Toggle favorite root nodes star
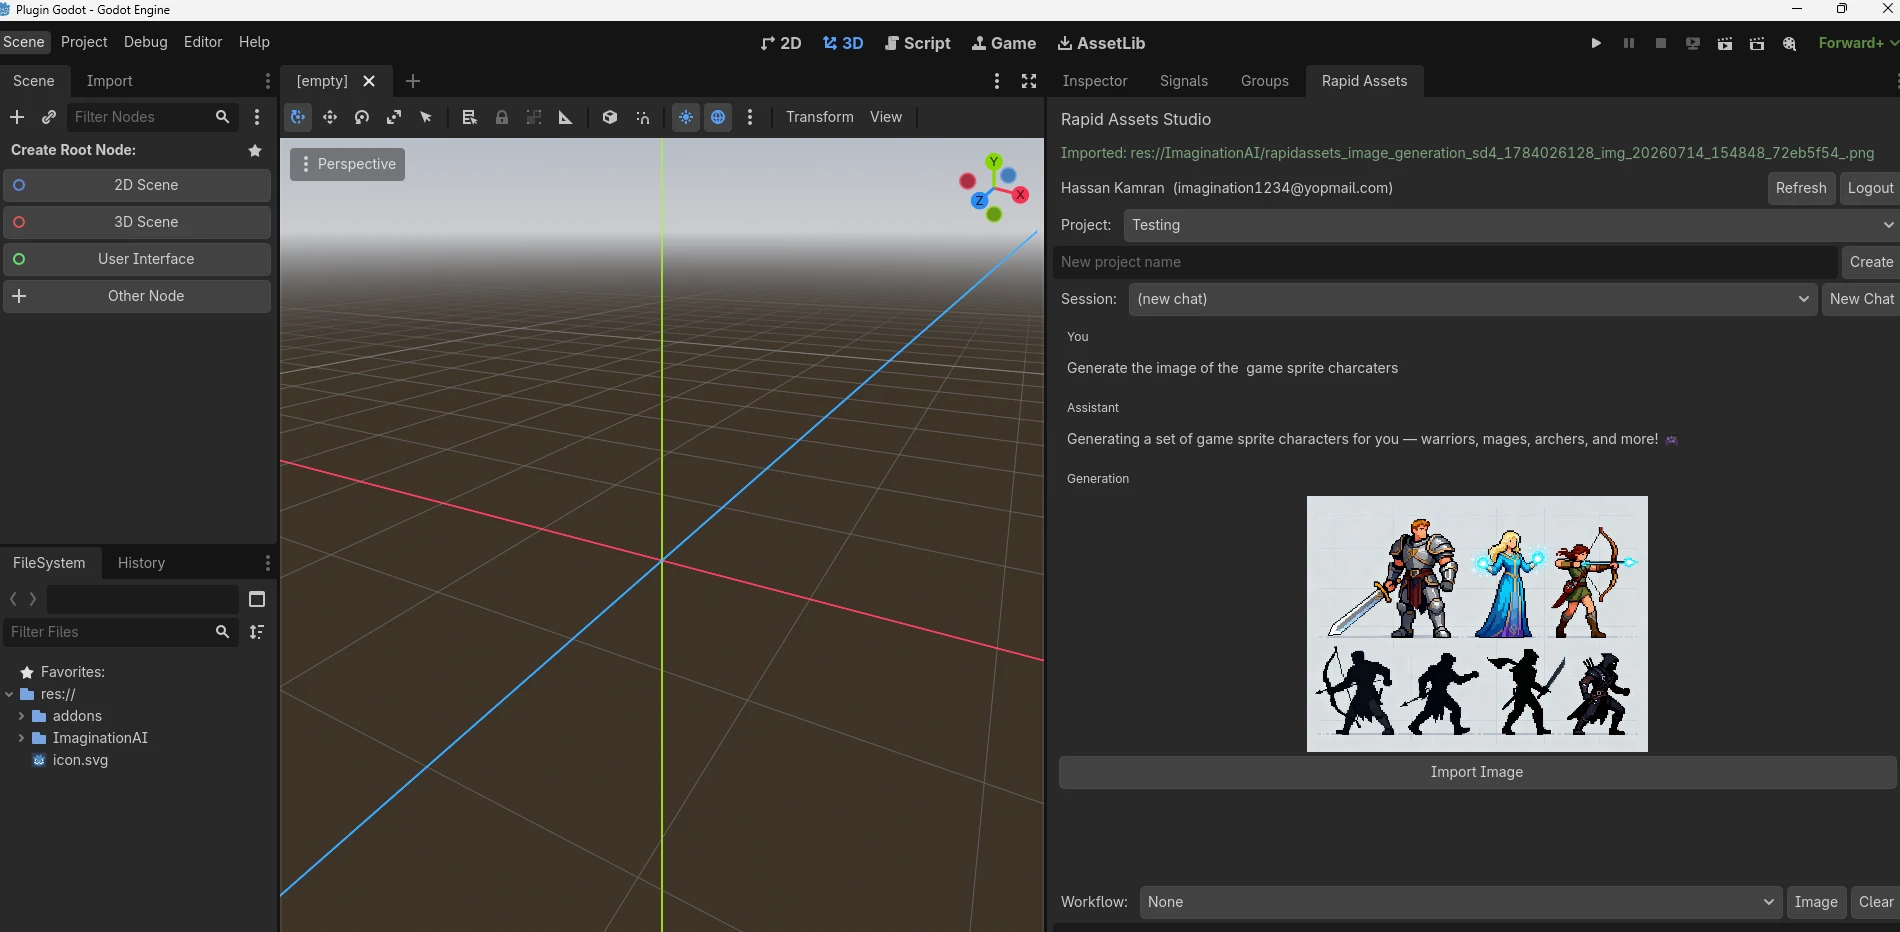1900x932 pixels. point(255,150)
